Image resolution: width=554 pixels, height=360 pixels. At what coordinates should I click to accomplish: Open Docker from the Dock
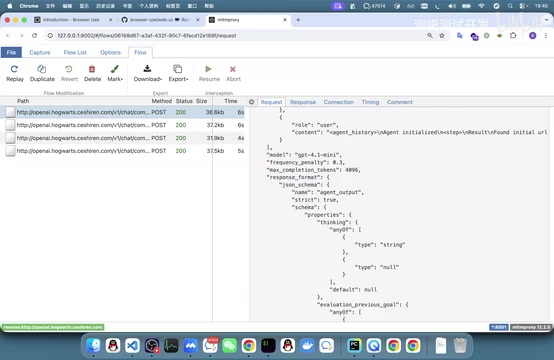coord(307,346)
